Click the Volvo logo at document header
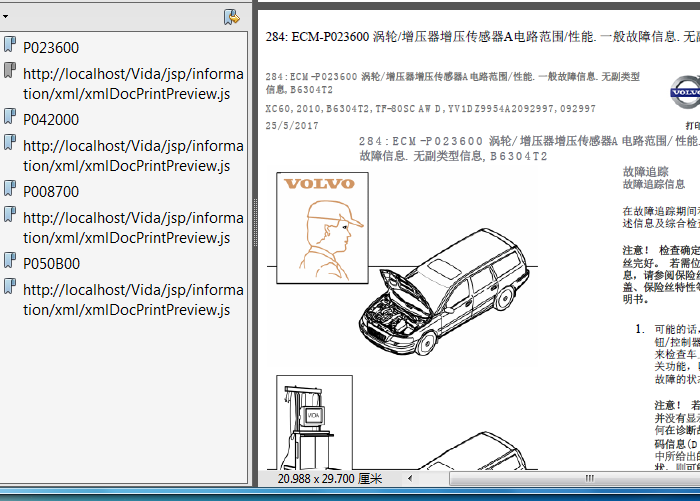 (x=686, y=92)
